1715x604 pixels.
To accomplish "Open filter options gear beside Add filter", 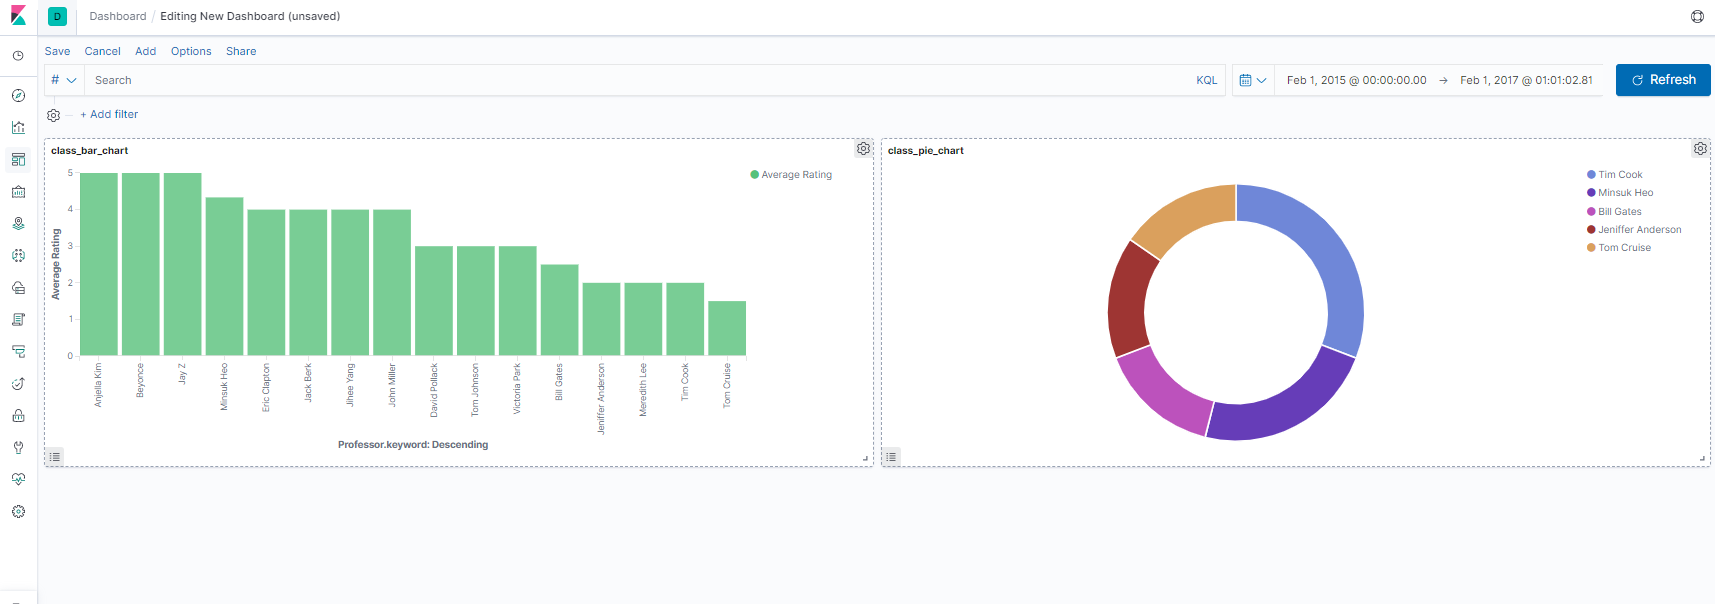I will [x=54, y=115].
